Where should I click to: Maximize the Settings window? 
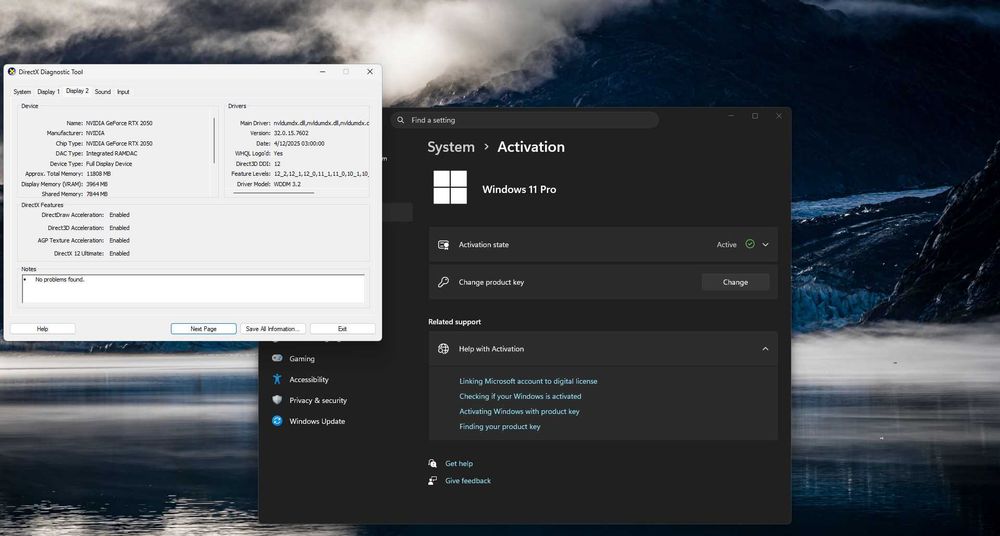point(755,116)
